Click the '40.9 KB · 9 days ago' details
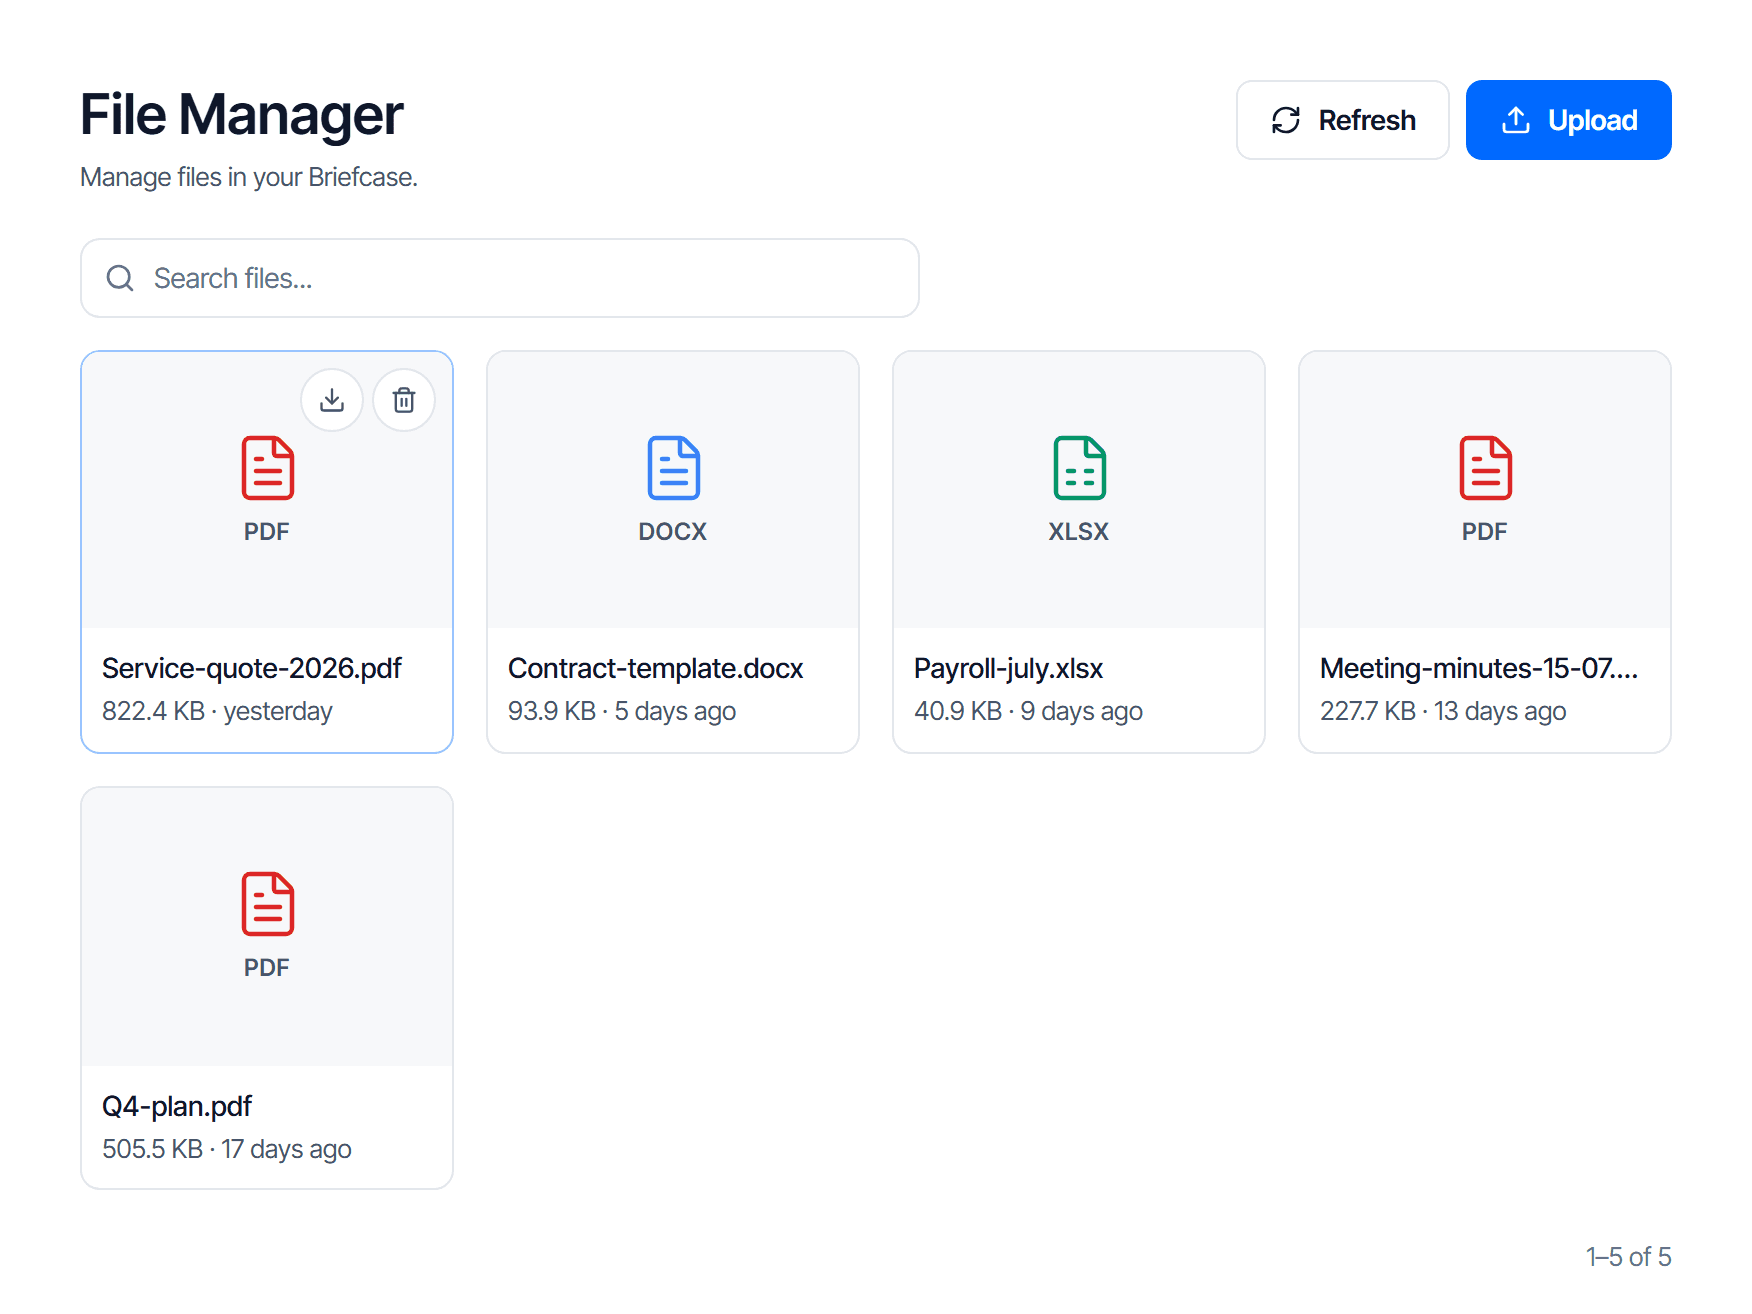Image resolution: width=1752 pixels, height=1314 pixels. pyautogui.click(x=1028, y=711)
